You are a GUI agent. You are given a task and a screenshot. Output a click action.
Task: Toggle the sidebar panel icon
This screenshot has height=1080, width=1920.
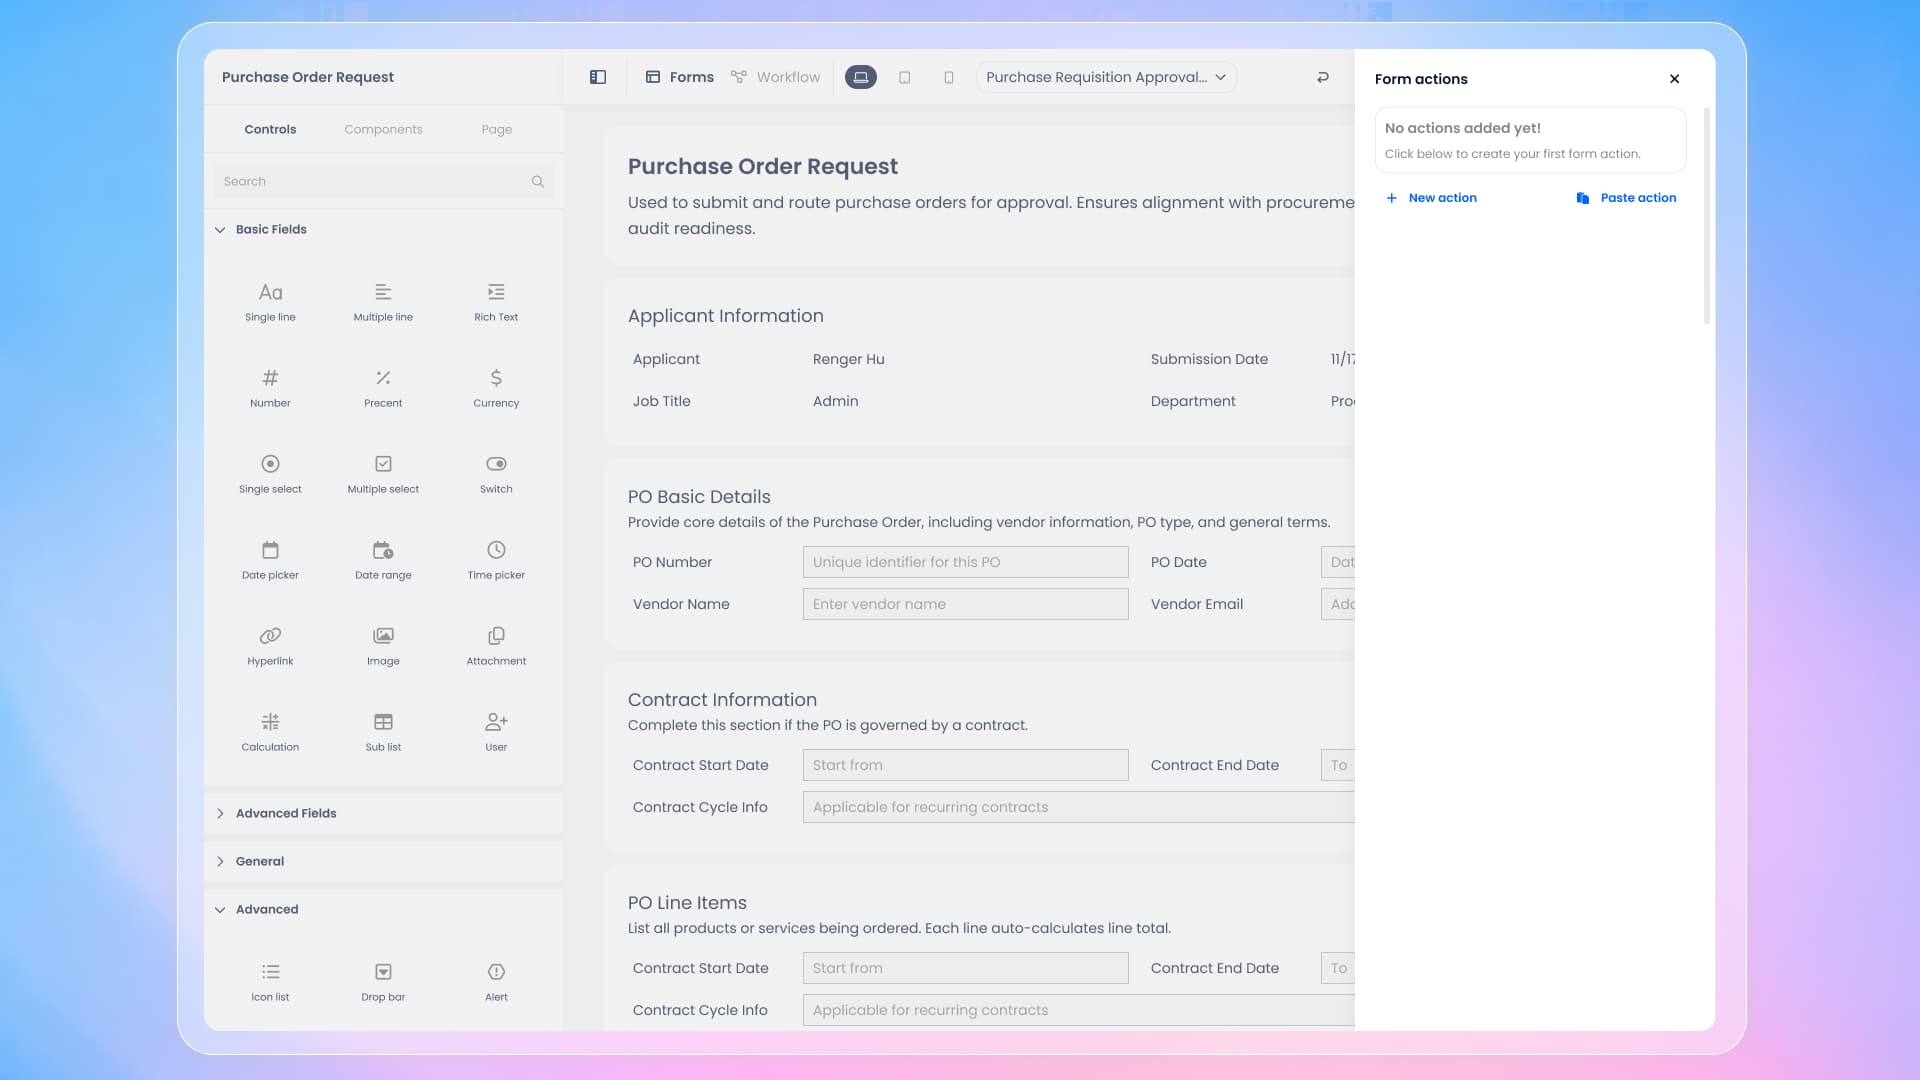point(598,77)
